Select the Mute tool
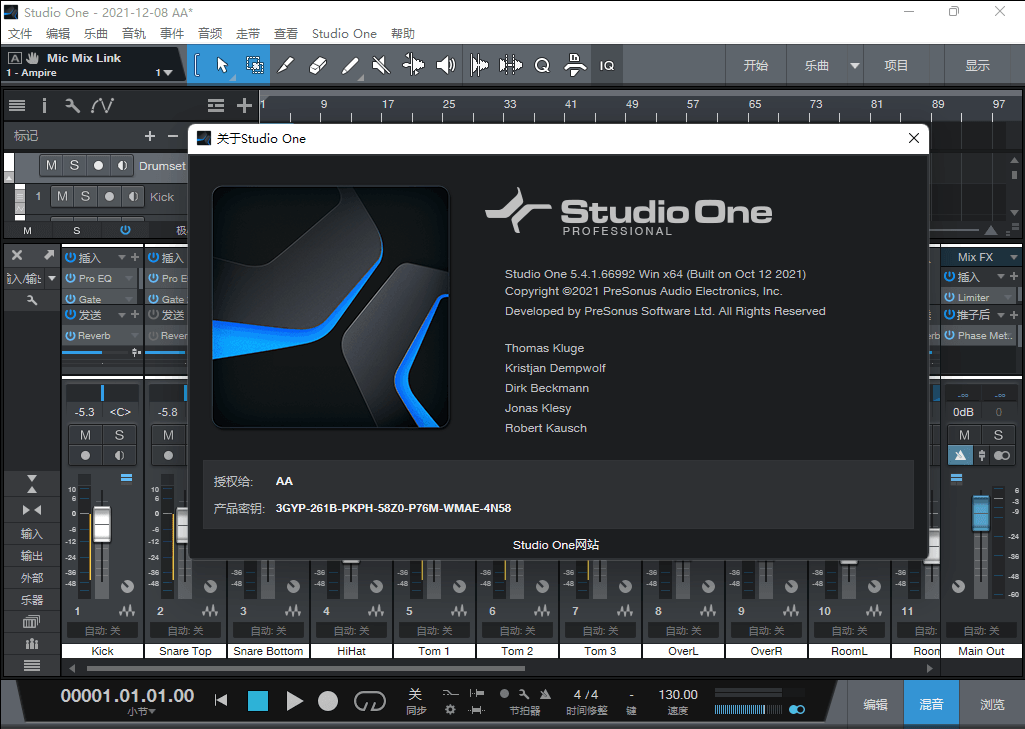Viewport: 1025px width, 729px height. point(381,65)
